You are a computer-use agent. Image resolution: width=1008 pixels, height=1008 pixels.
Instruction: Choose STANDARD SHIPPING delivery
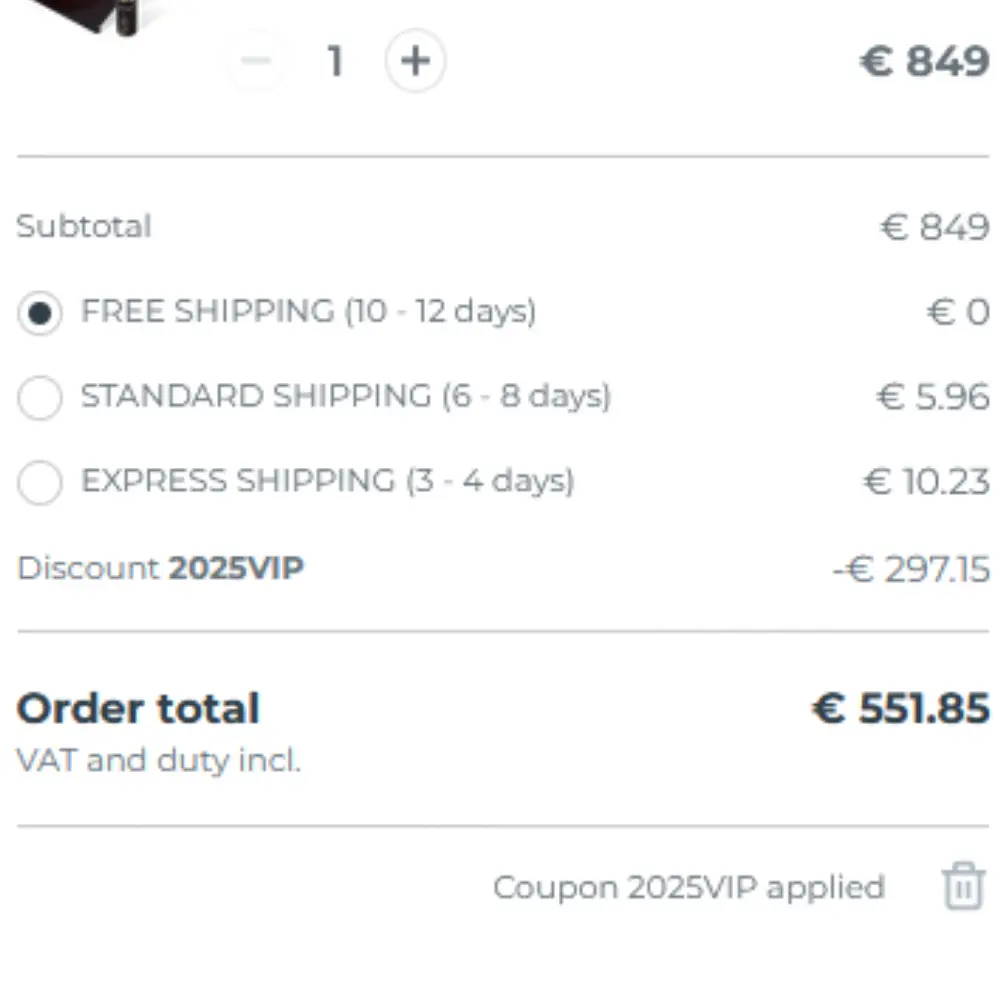(x=40, y=397)
